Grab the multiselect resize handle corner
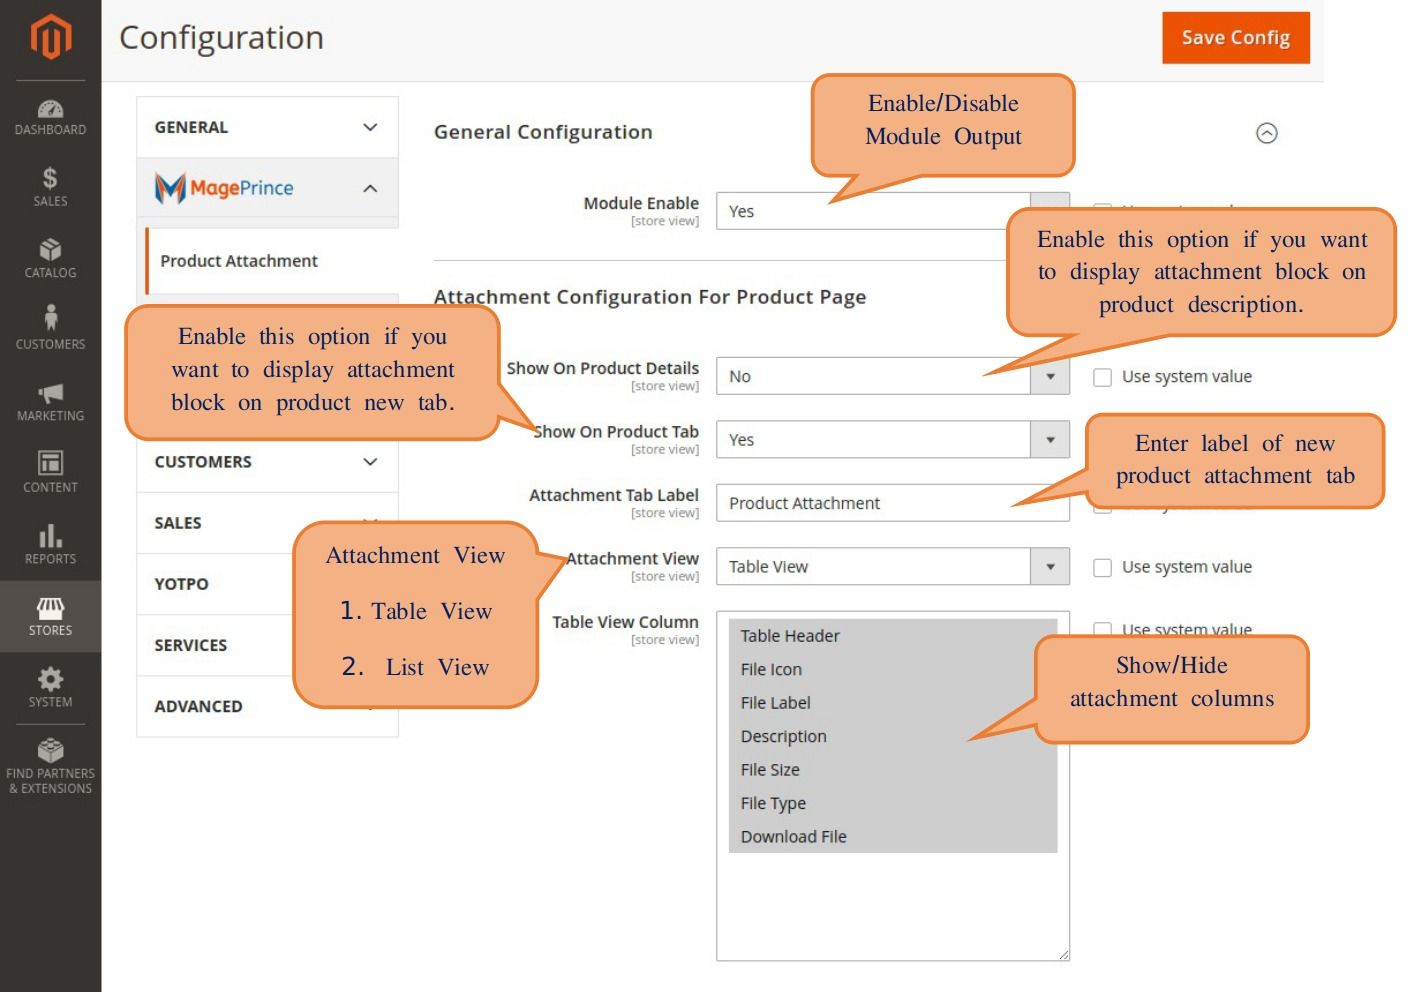The height and width of the screenshot is (992, 1415). coord(1064,955)
